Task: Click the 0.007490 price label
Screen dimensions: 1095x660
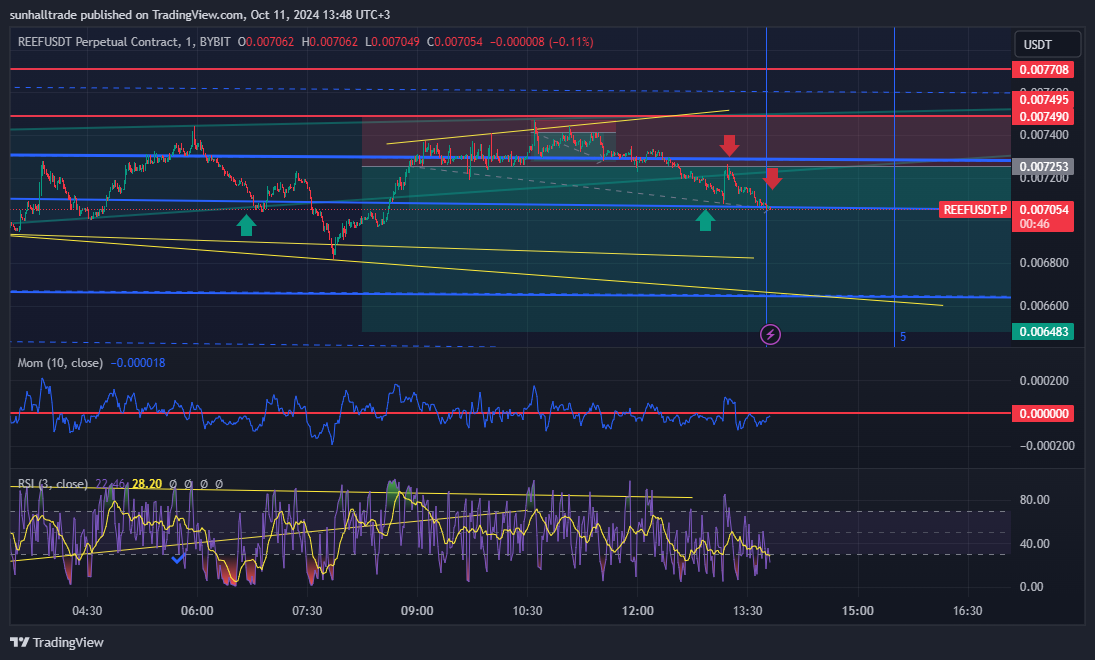Action: pos(1043,117)
